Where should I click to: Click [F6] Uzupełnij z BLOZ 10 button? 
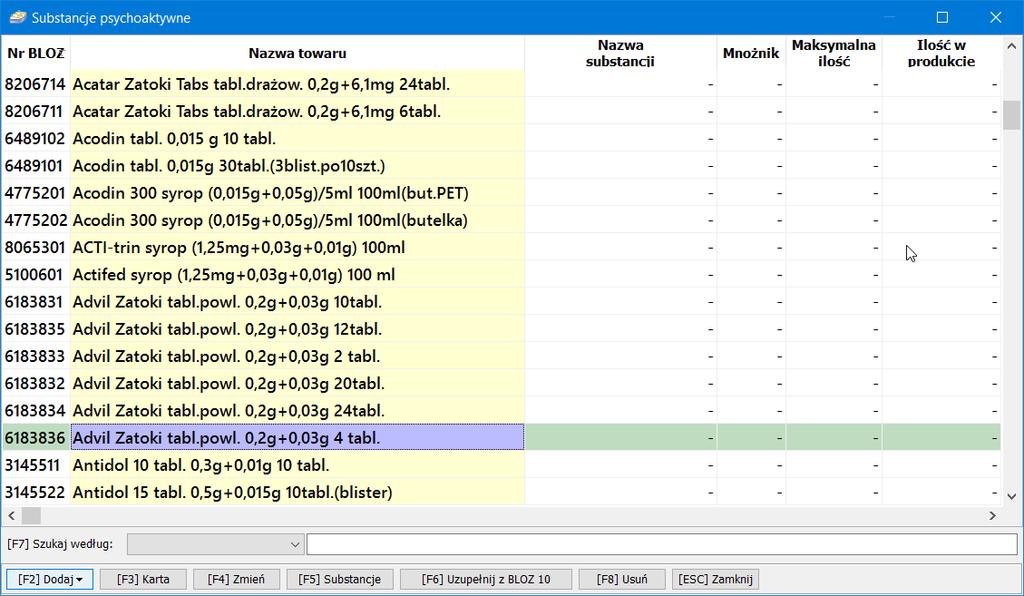486,579
